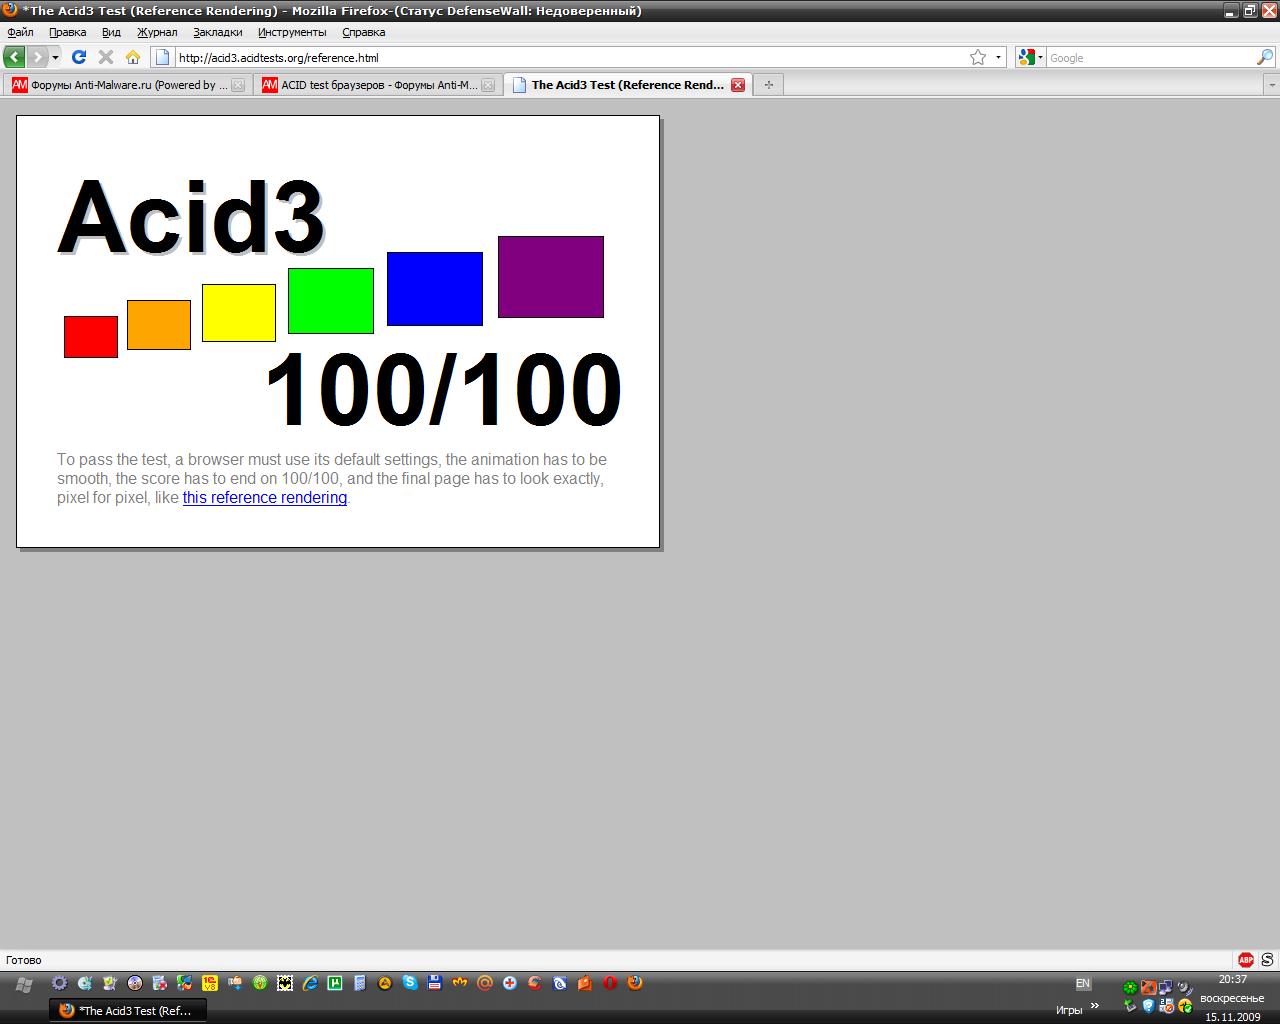Click the blue shield question tray icon

1148,1006
